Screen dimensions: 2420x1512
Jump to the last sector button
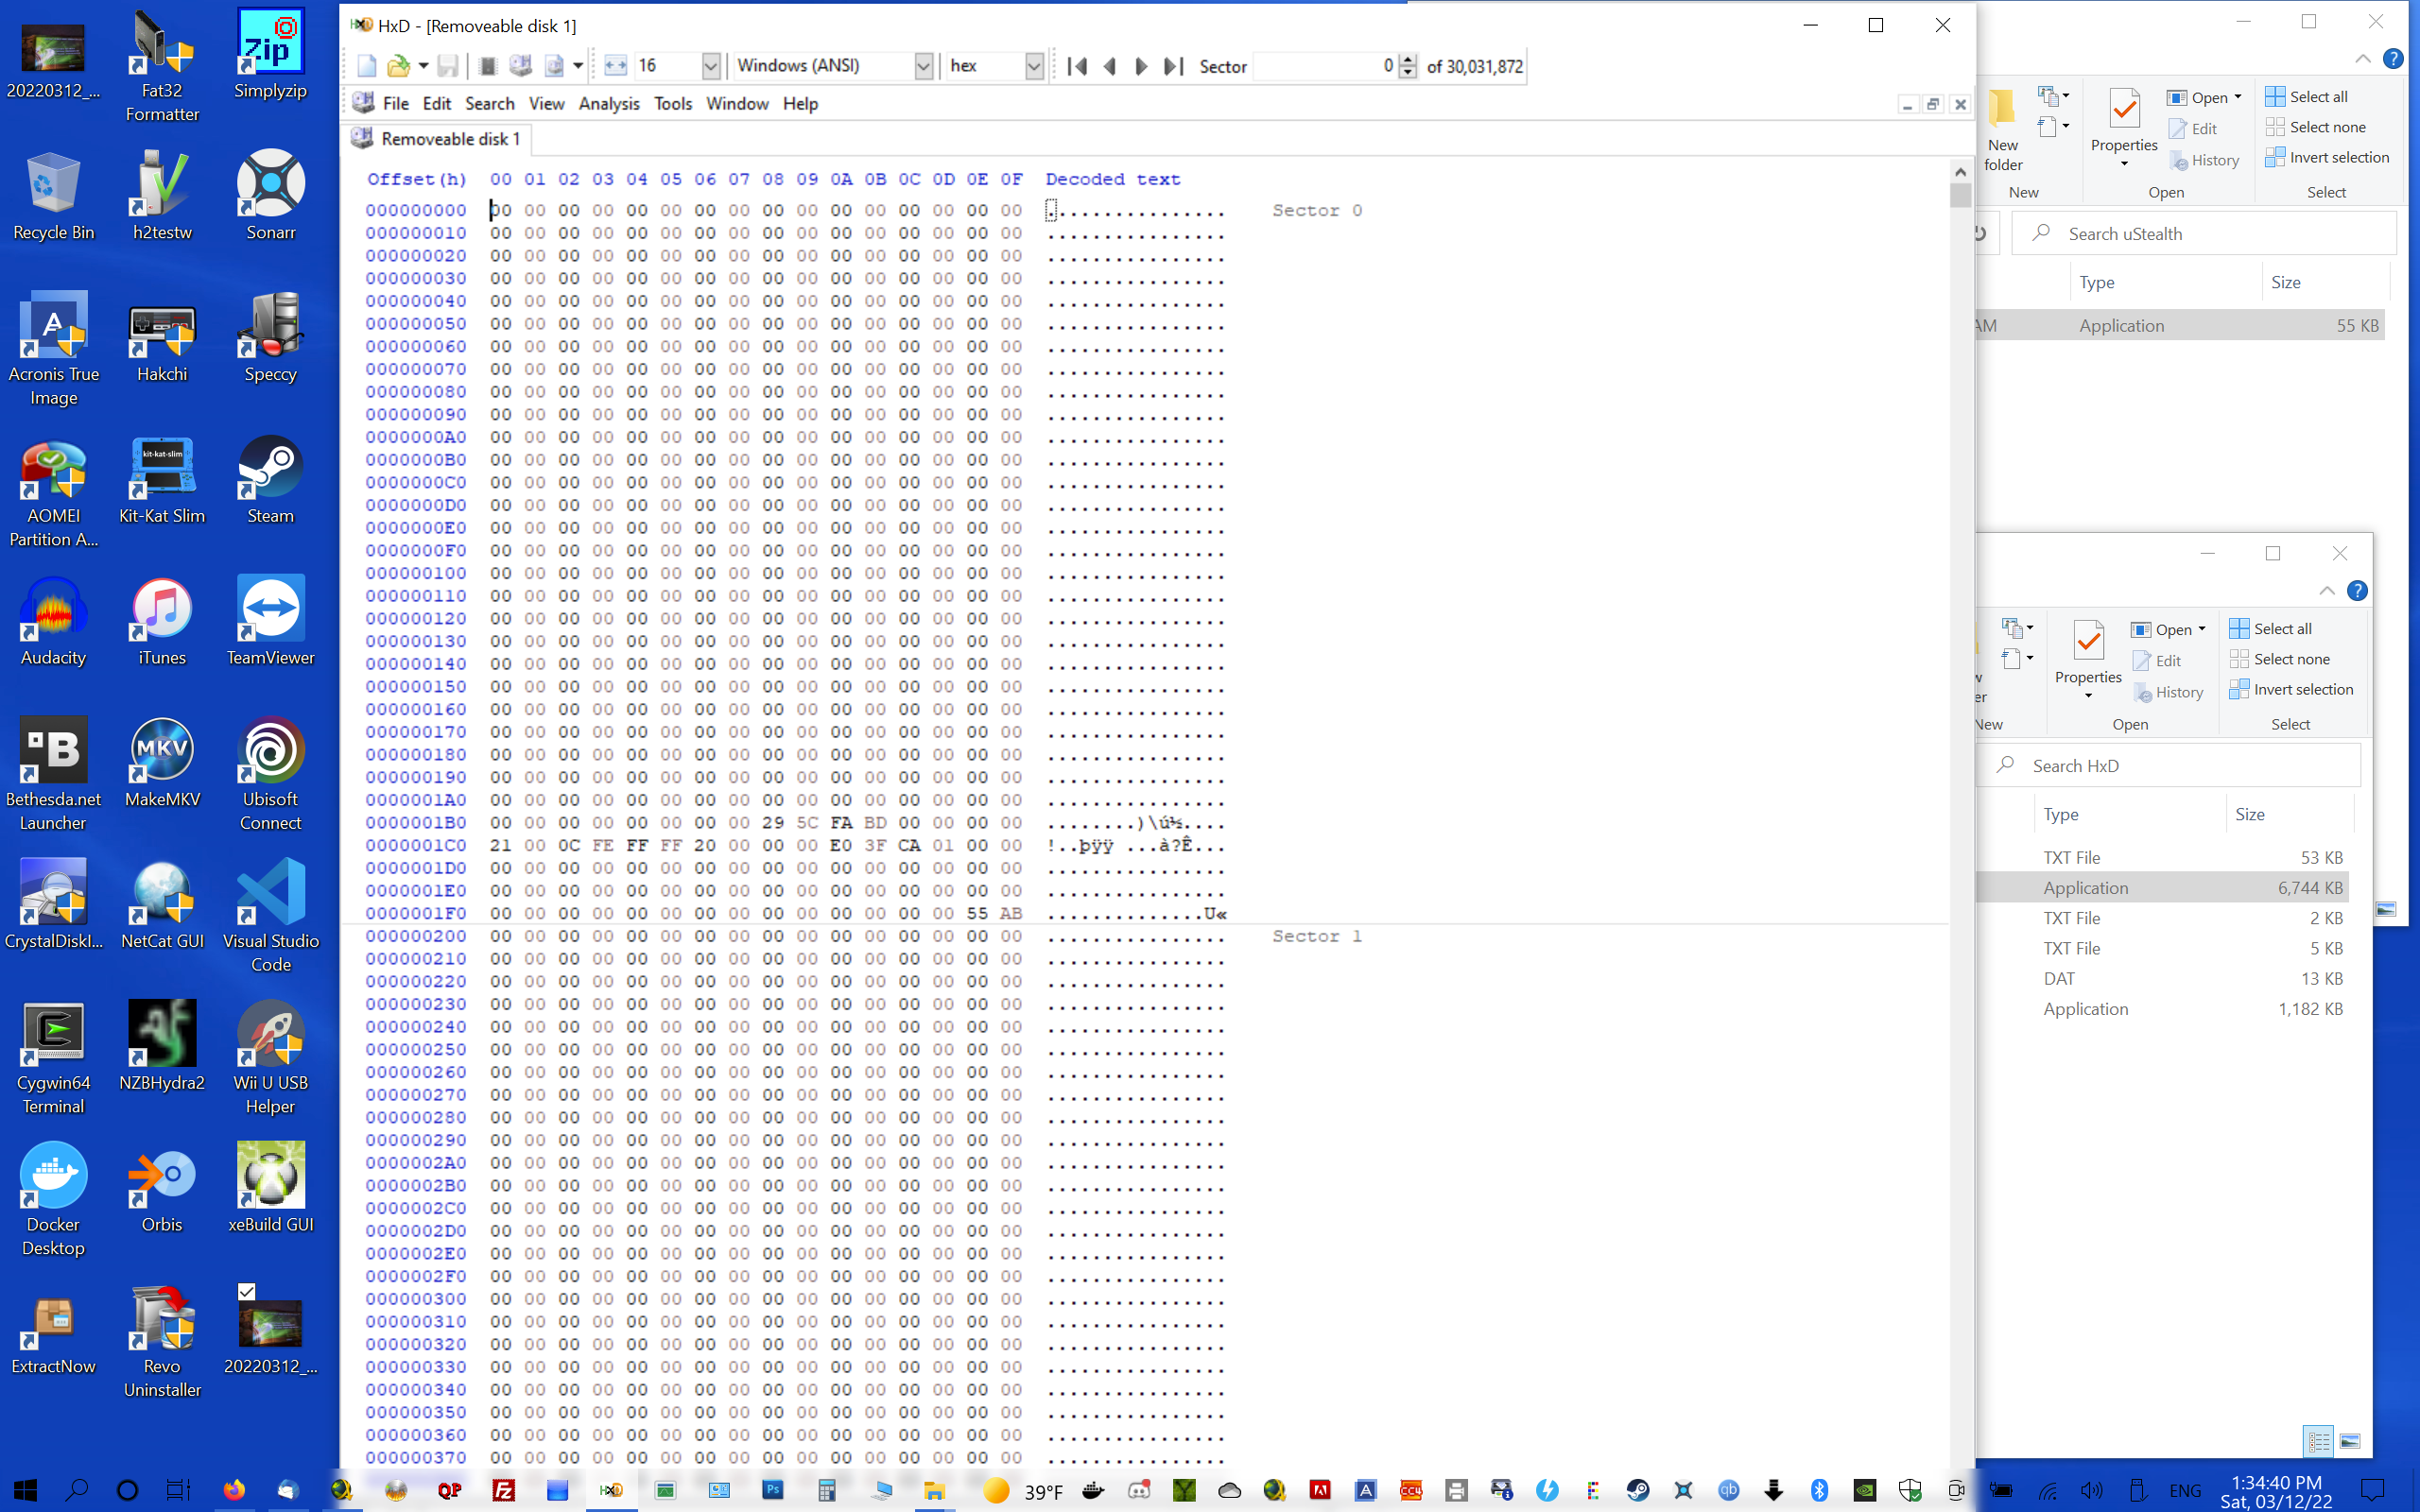[x=1173, y=66]
